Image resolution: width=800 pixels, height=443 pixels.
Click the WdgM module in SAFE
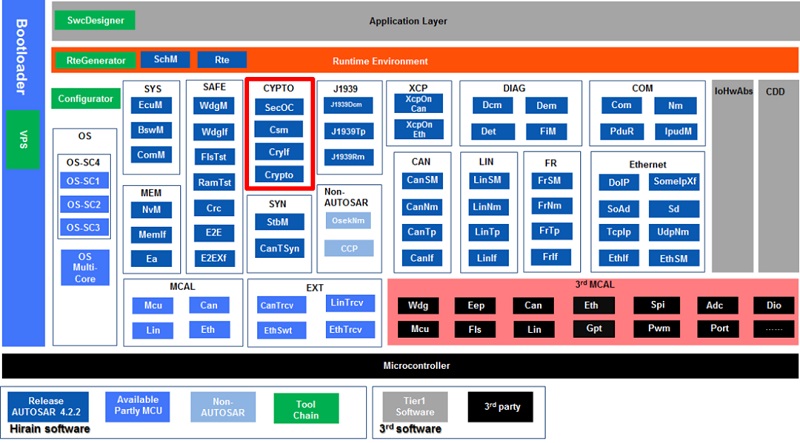(214, 106)
